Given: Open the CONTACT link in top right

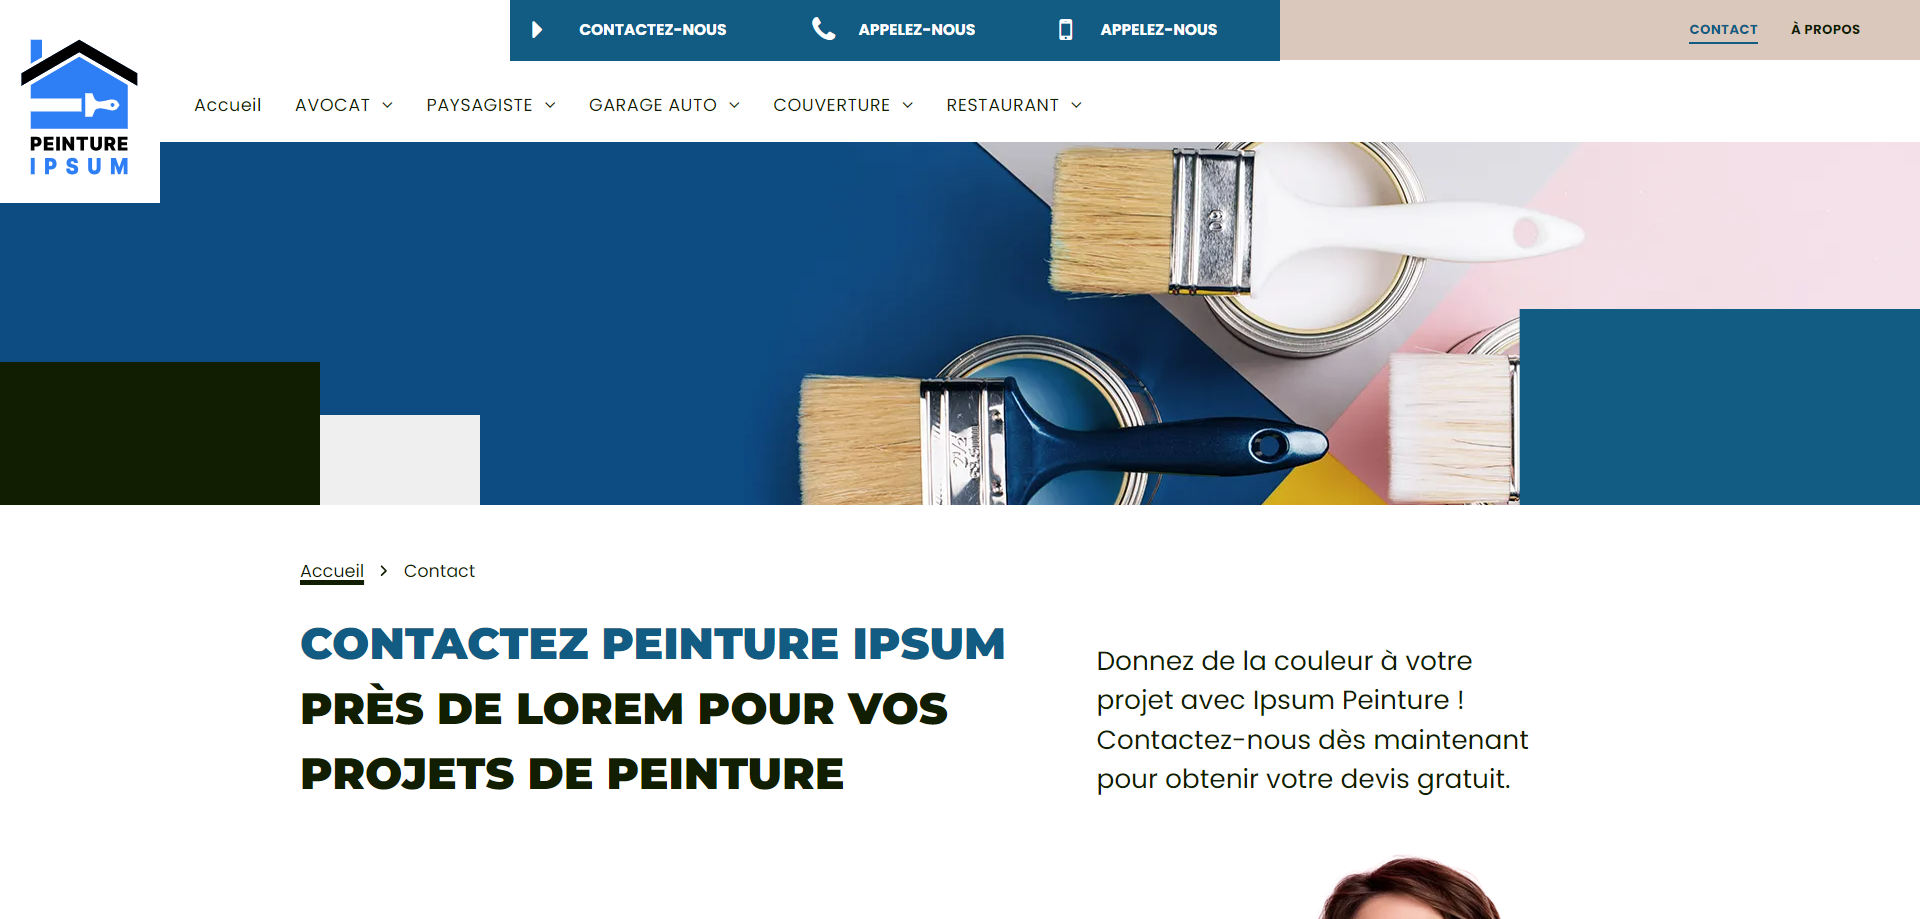Looking at the screenshot, I should (x=1723, y=30).
